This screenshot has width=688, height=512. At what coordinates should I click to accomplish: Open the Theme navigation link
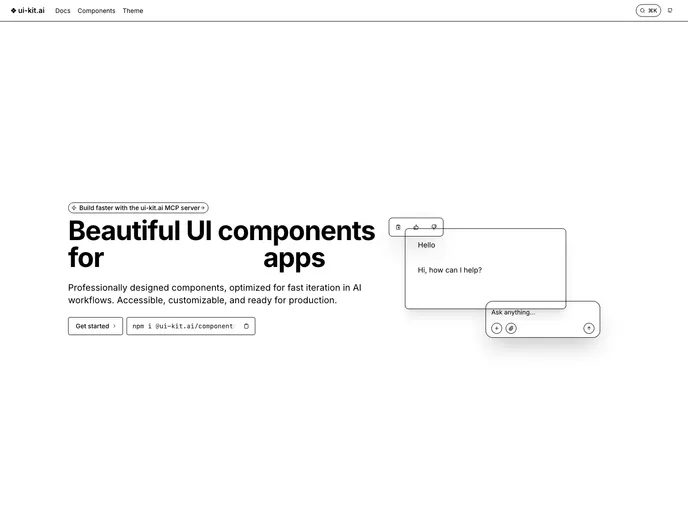133,11
